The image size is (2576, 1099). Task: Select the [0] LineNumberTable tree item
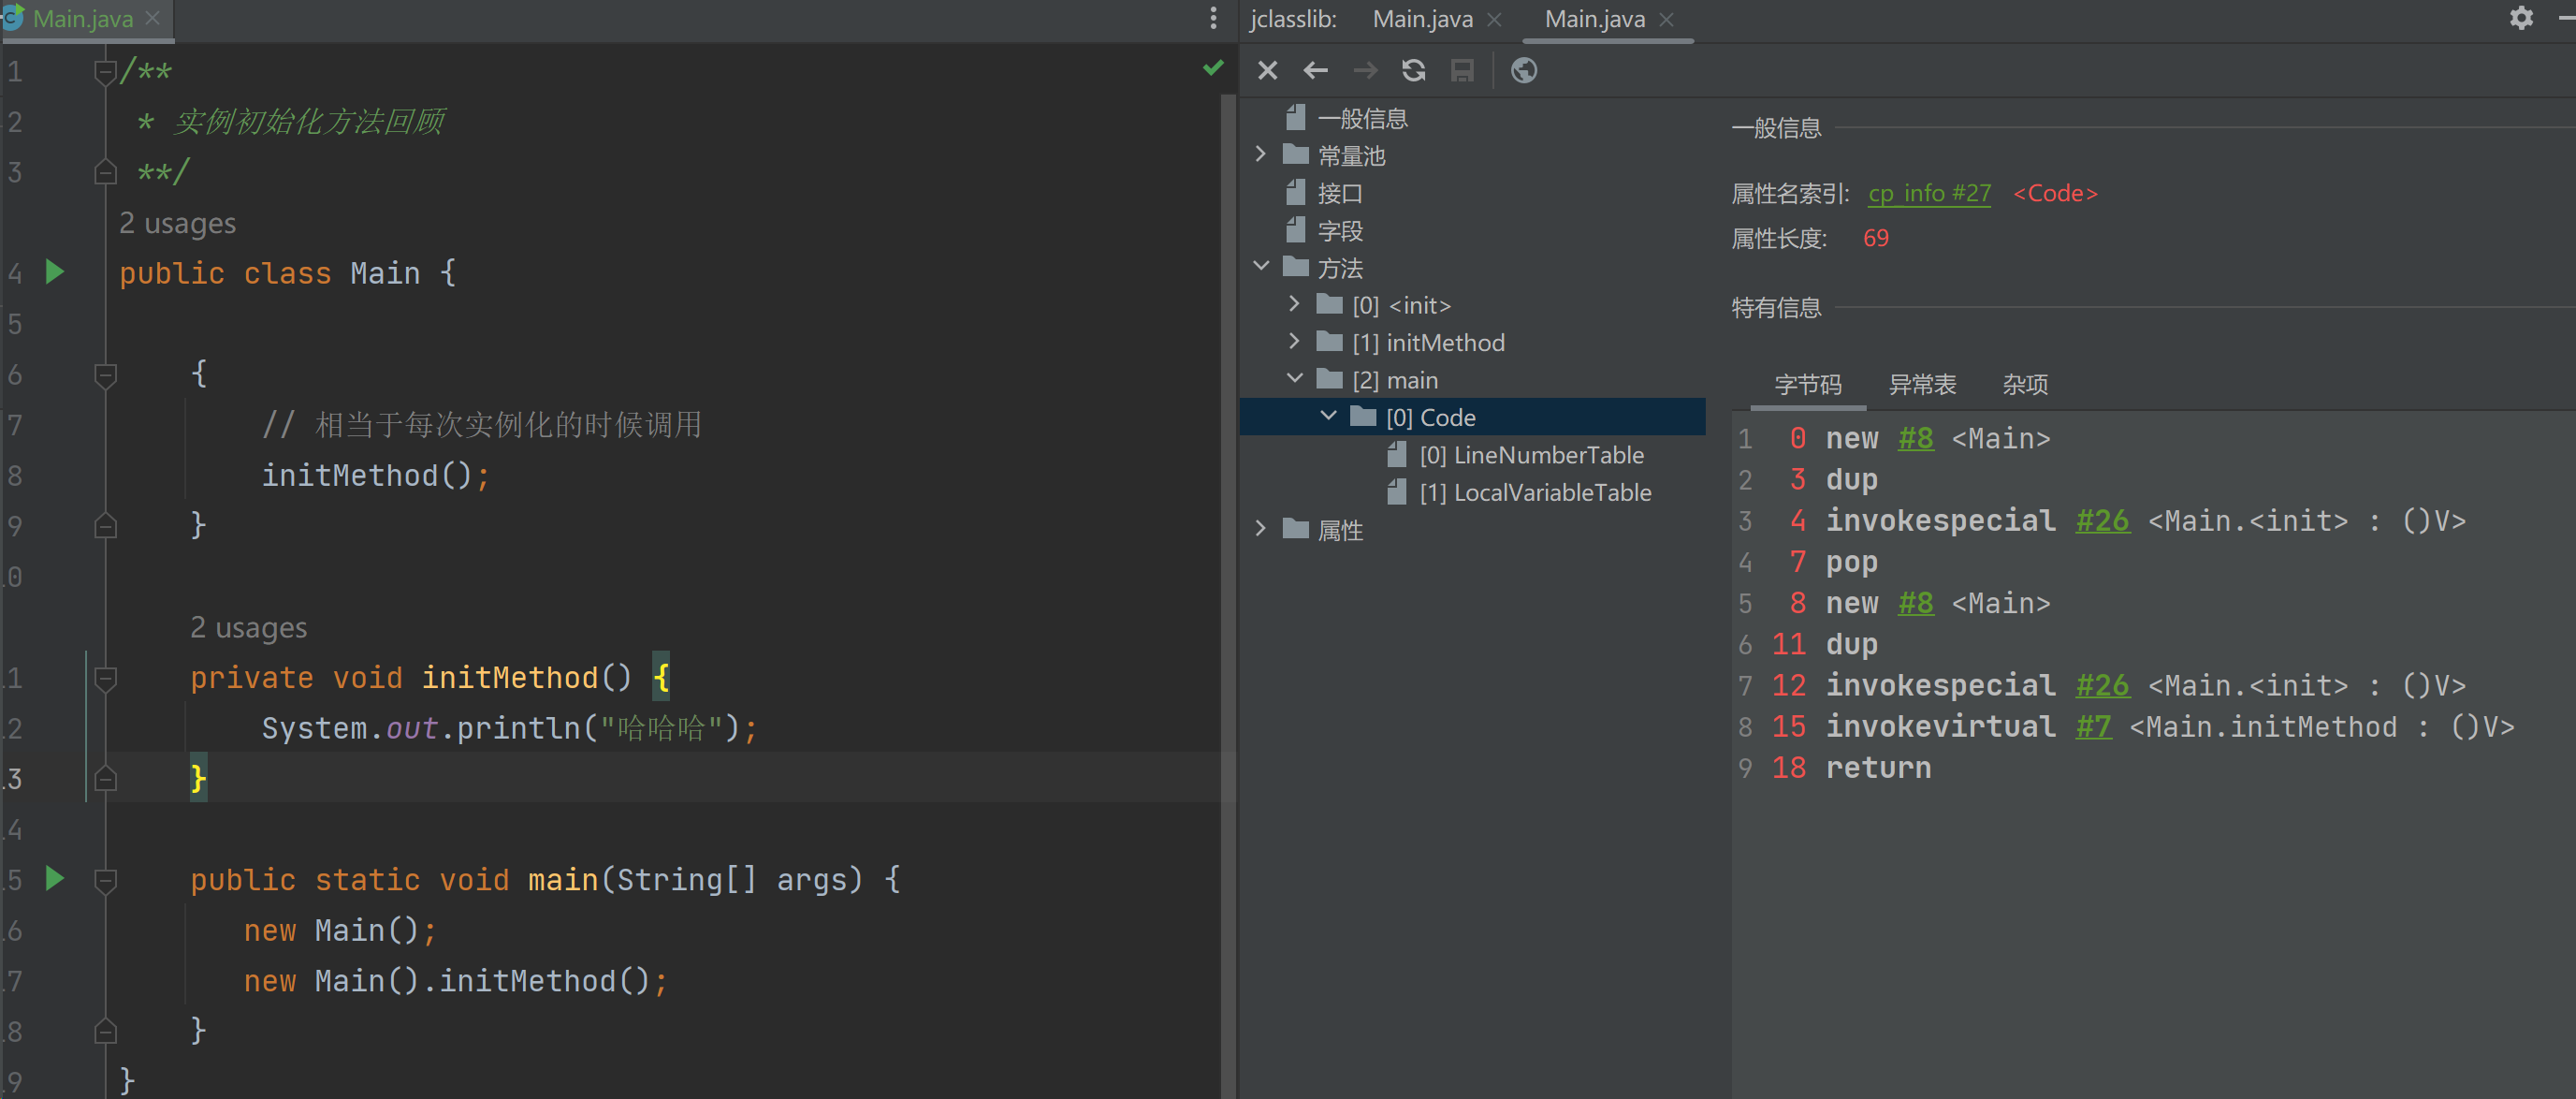[1530, 456]
